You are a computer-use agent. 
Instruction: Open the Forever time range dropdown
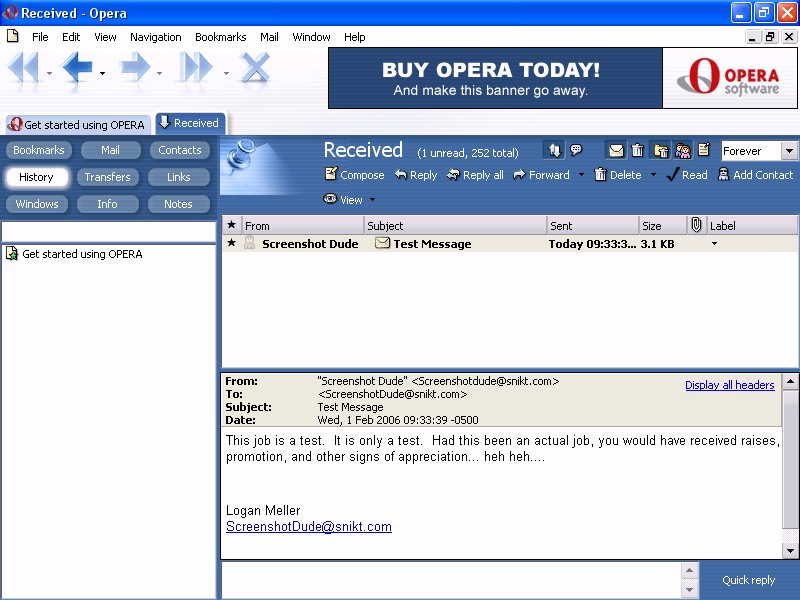(758, 151)
